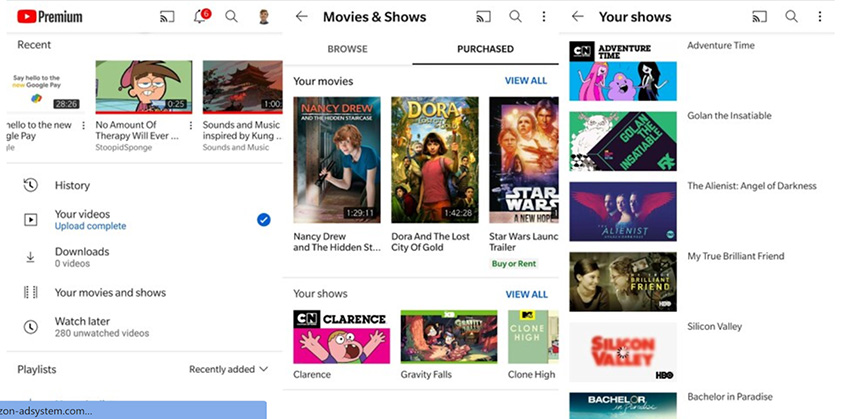Open the Star Wars A New Hope poster

523,160
